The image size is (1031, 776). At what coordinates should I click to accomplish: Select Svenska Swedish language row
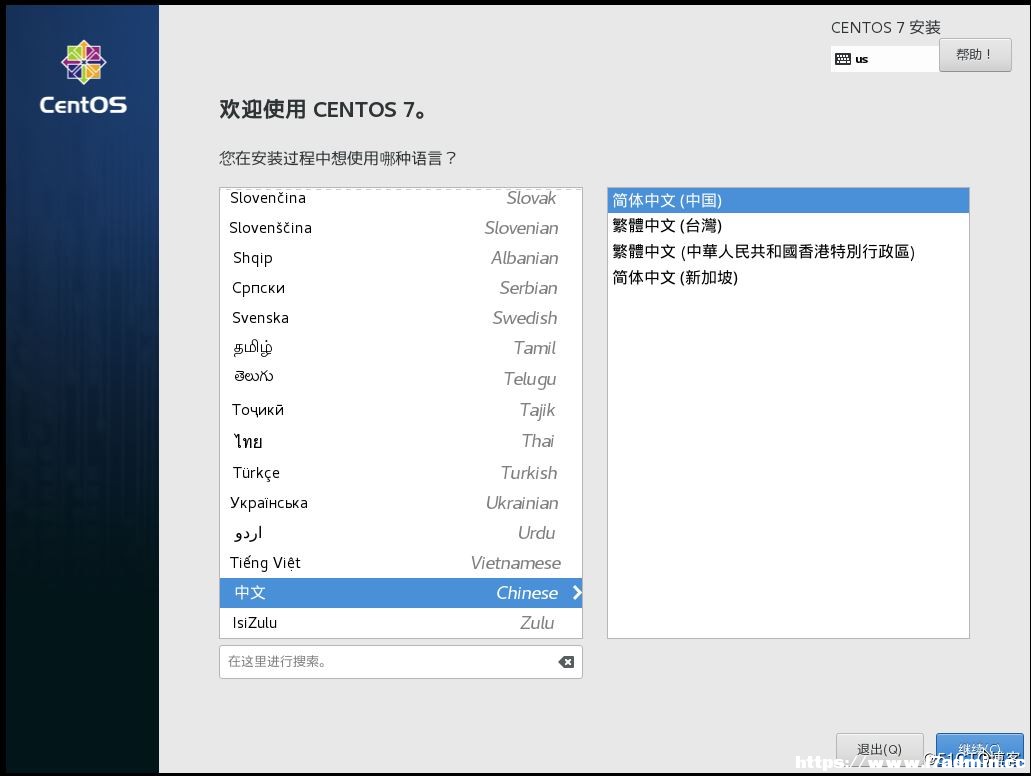tap(400, 318)
